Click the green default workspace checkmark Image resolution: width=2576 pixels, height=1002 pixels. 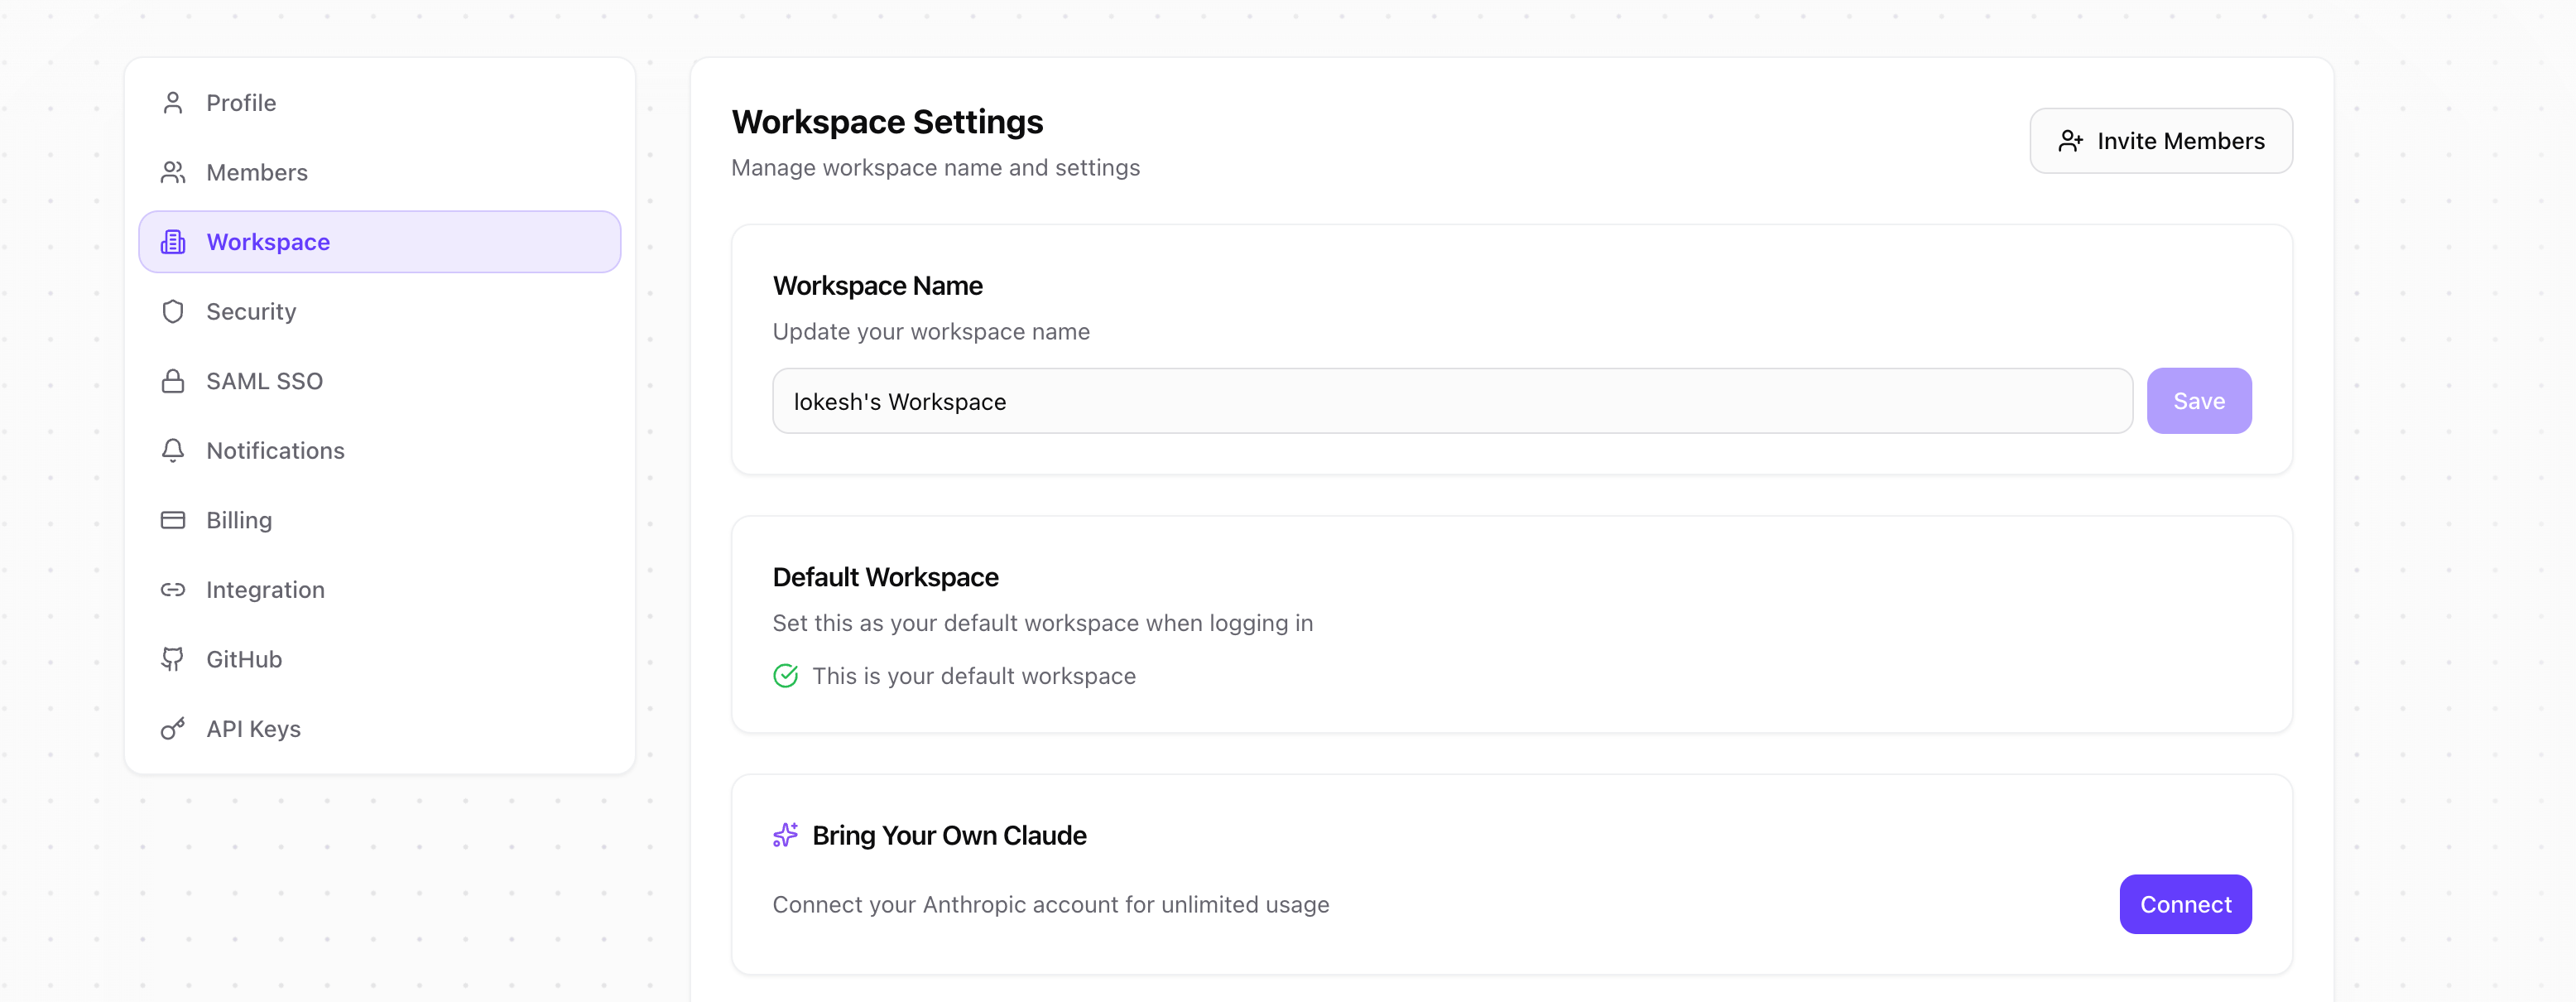(x=786, y=676)
